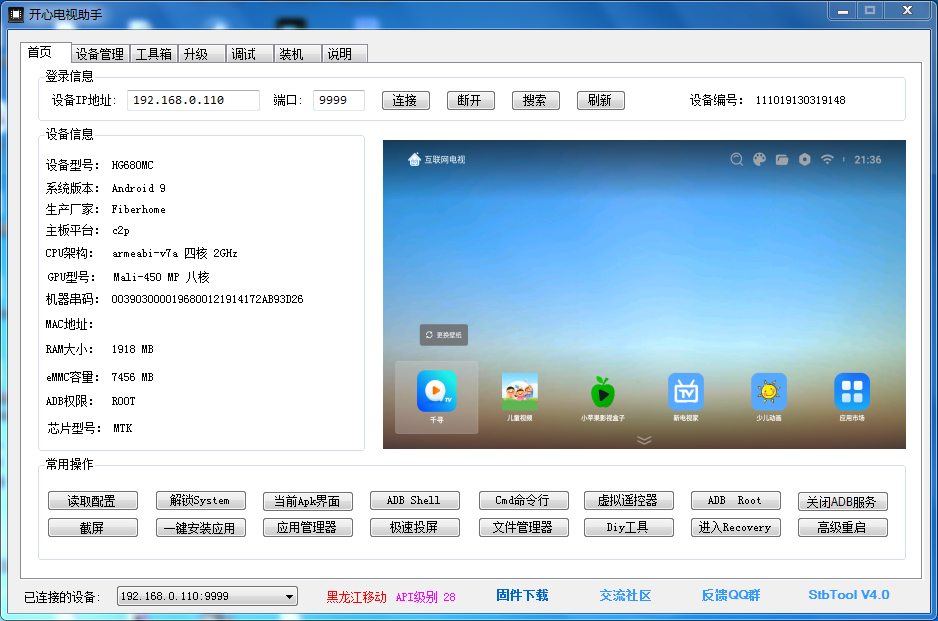The height and width of the screenshot is (621, 938).
Task: Click the ADB Root button
Action: (x=736, y=500)
